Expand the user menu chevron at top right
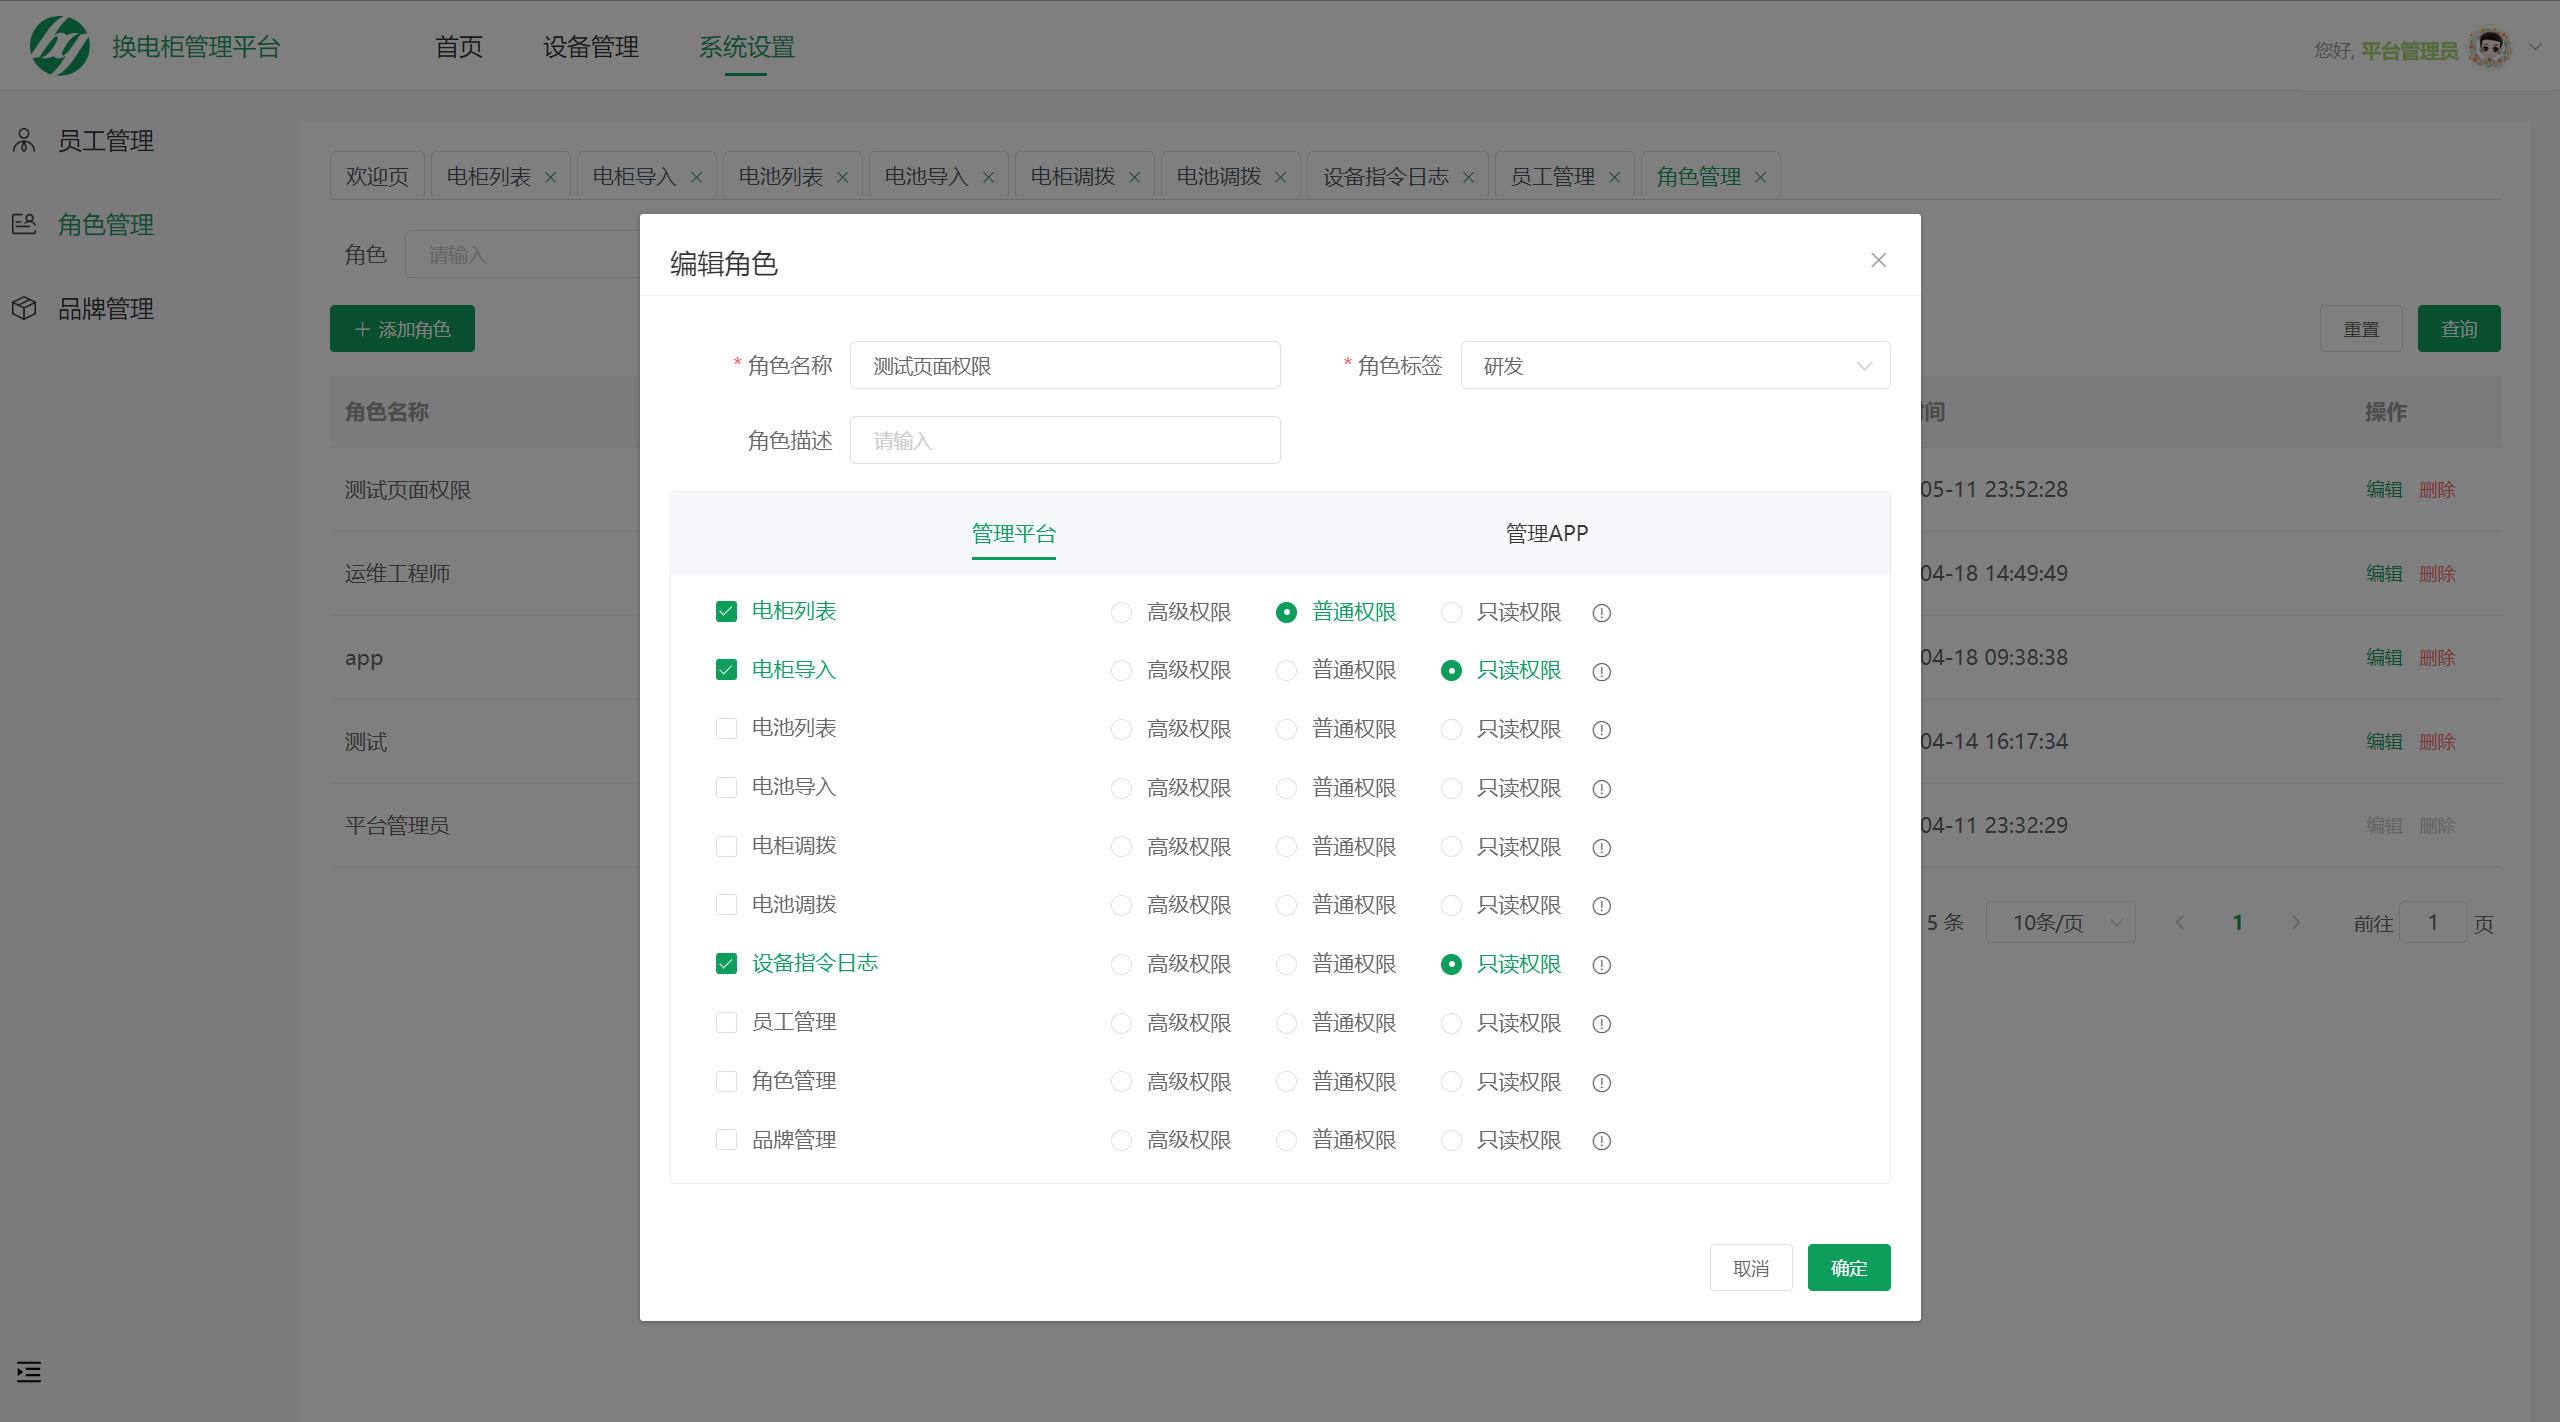2560x1422 pixels. [x=2534, y=46]
